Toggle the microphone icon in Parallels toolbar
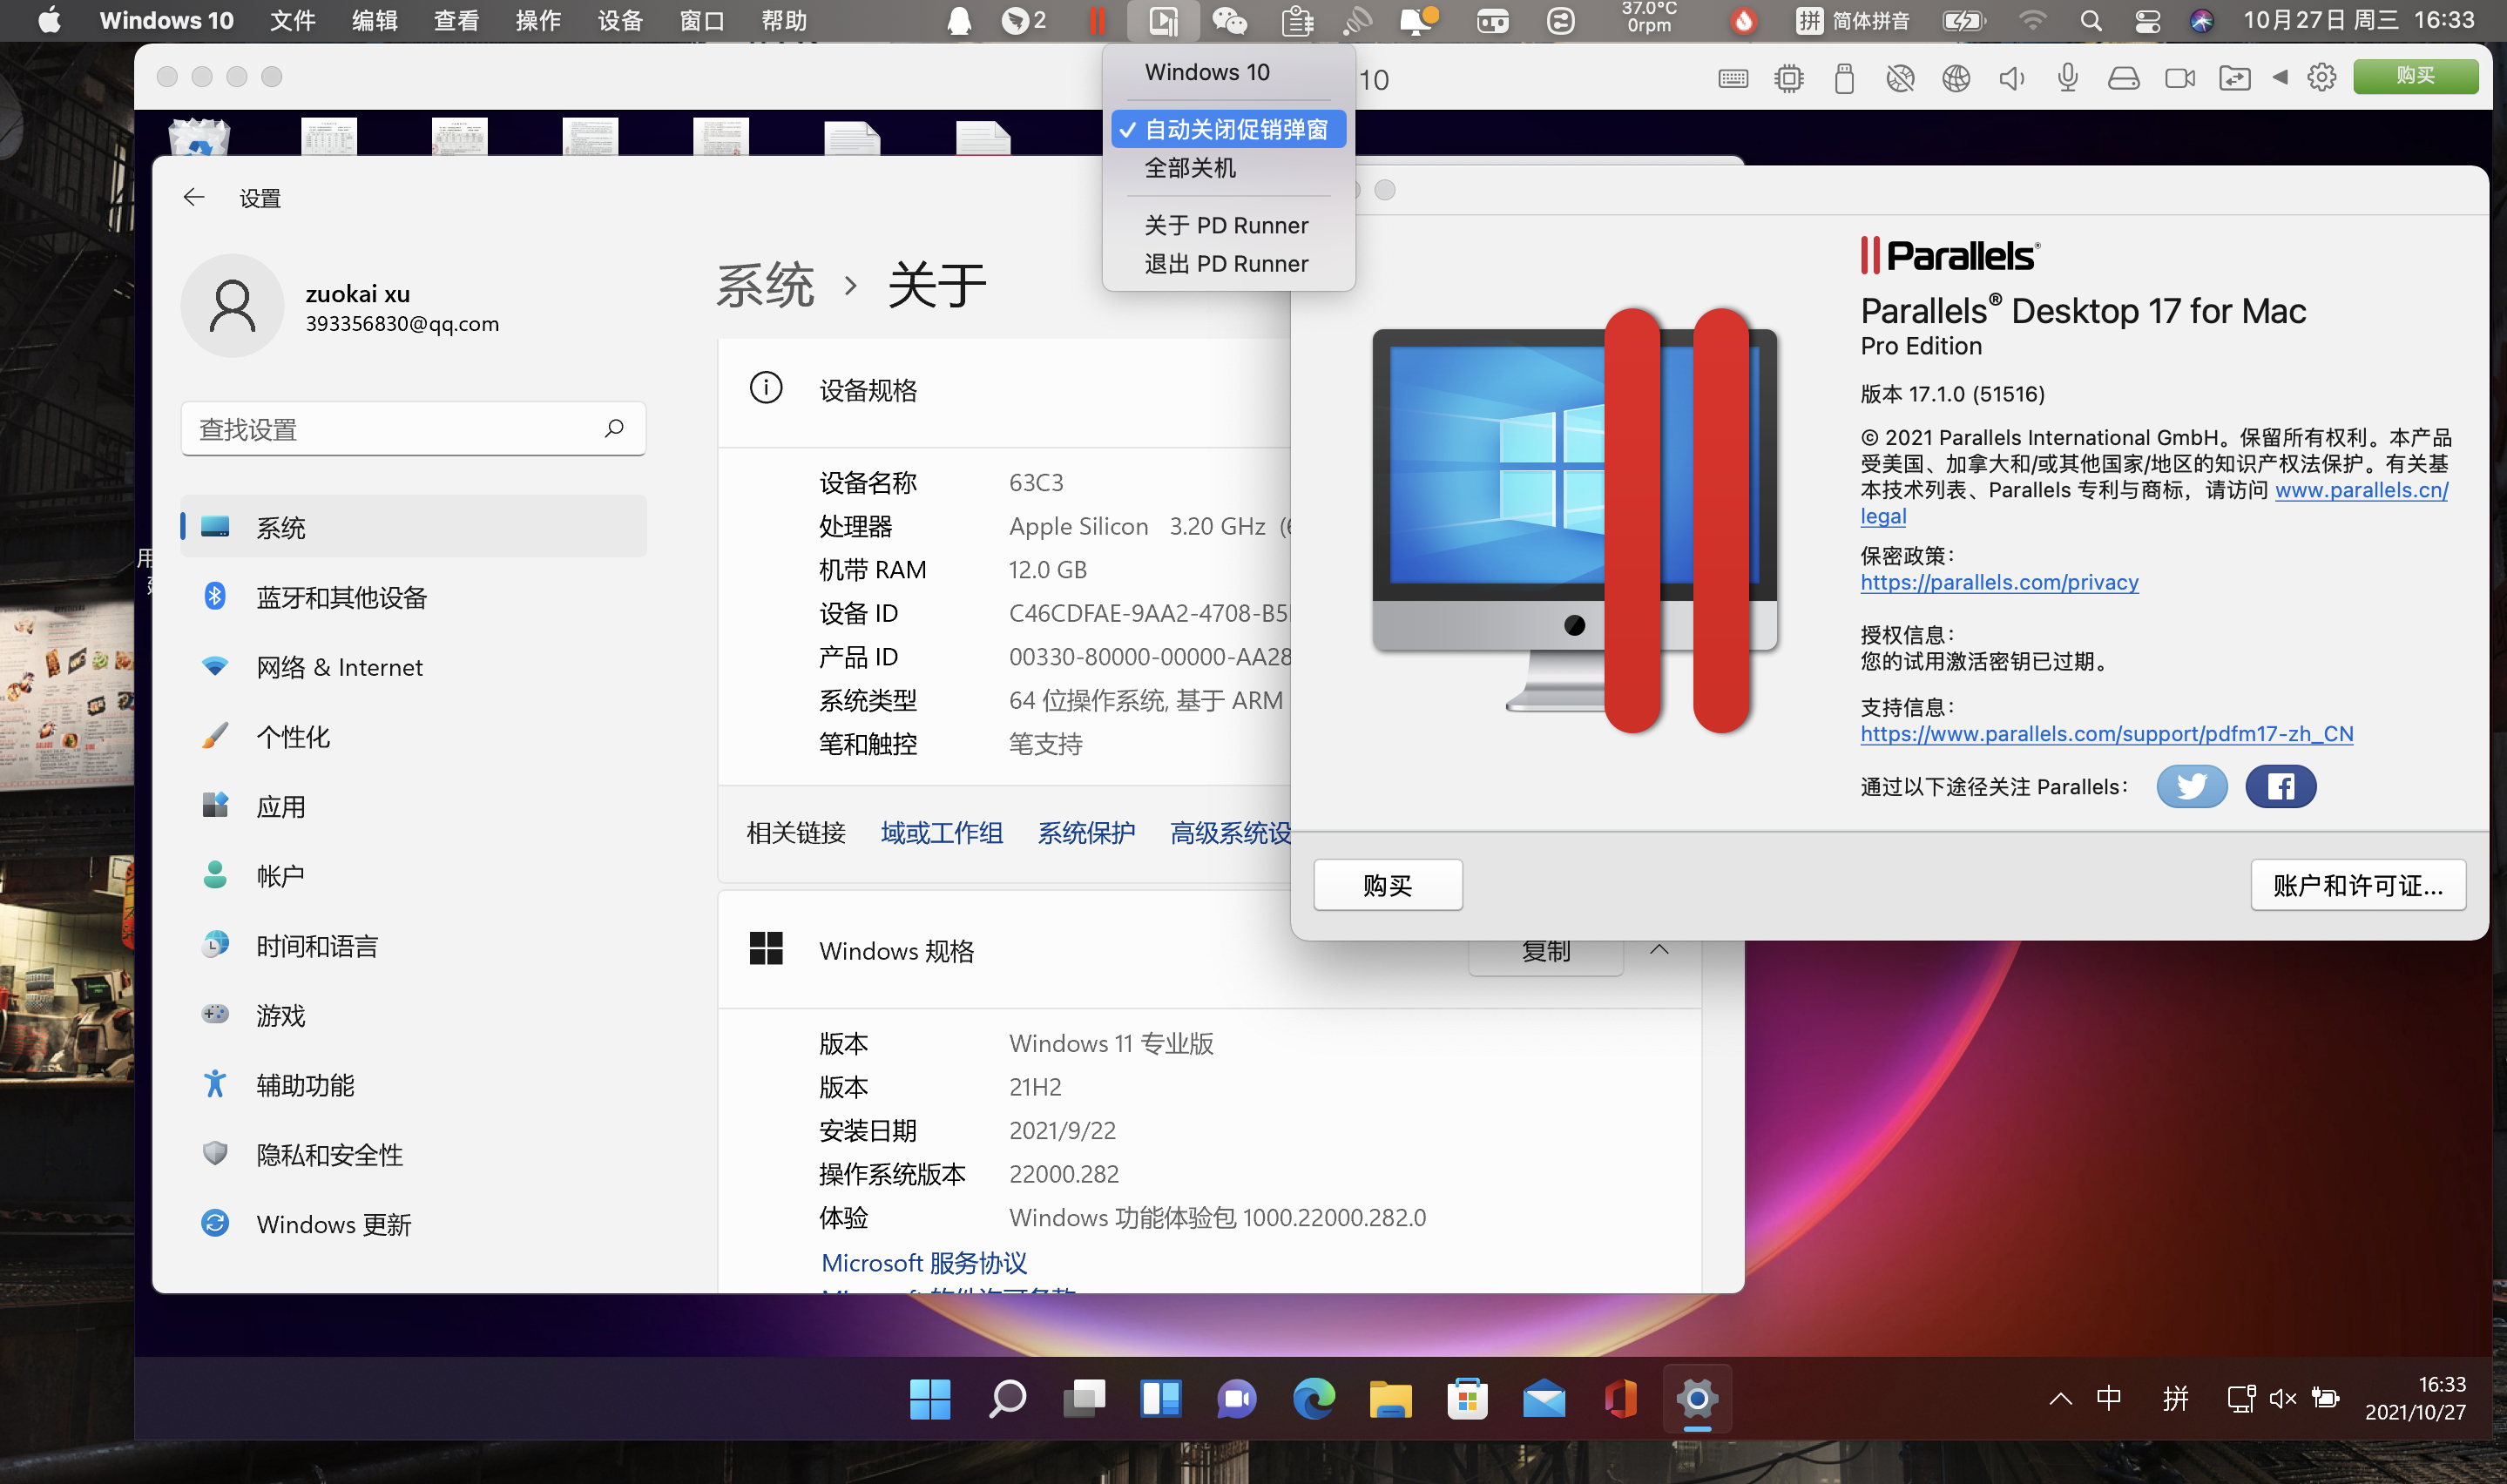This screenshot has height=1484, width=2507. [x=2067, y=78]
